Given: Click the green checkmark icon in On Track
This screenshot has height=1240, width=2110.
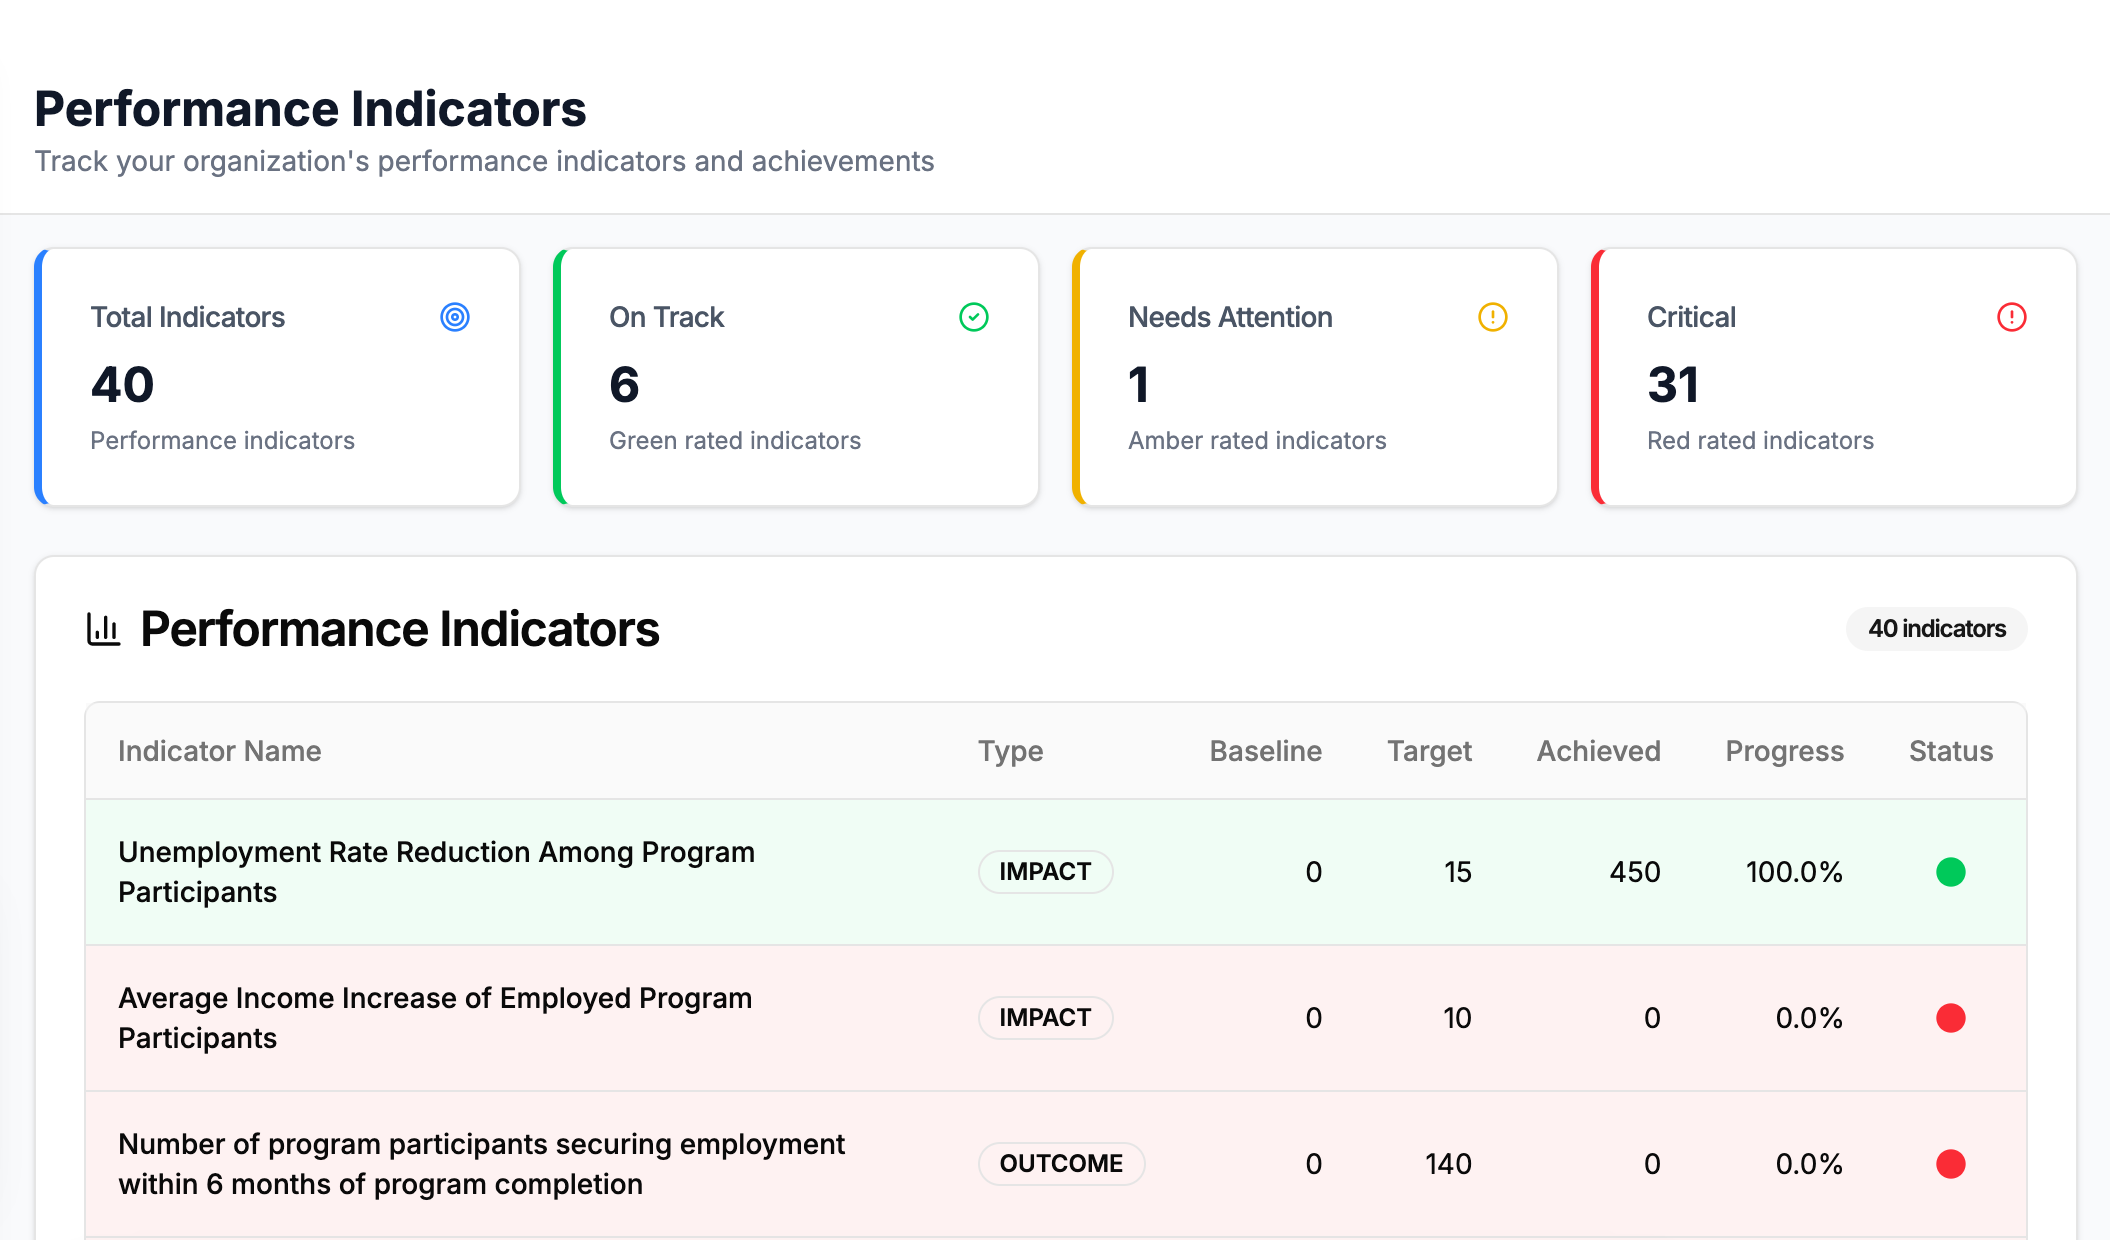Looking at the screenshot, I should click(x=974, y=317).
